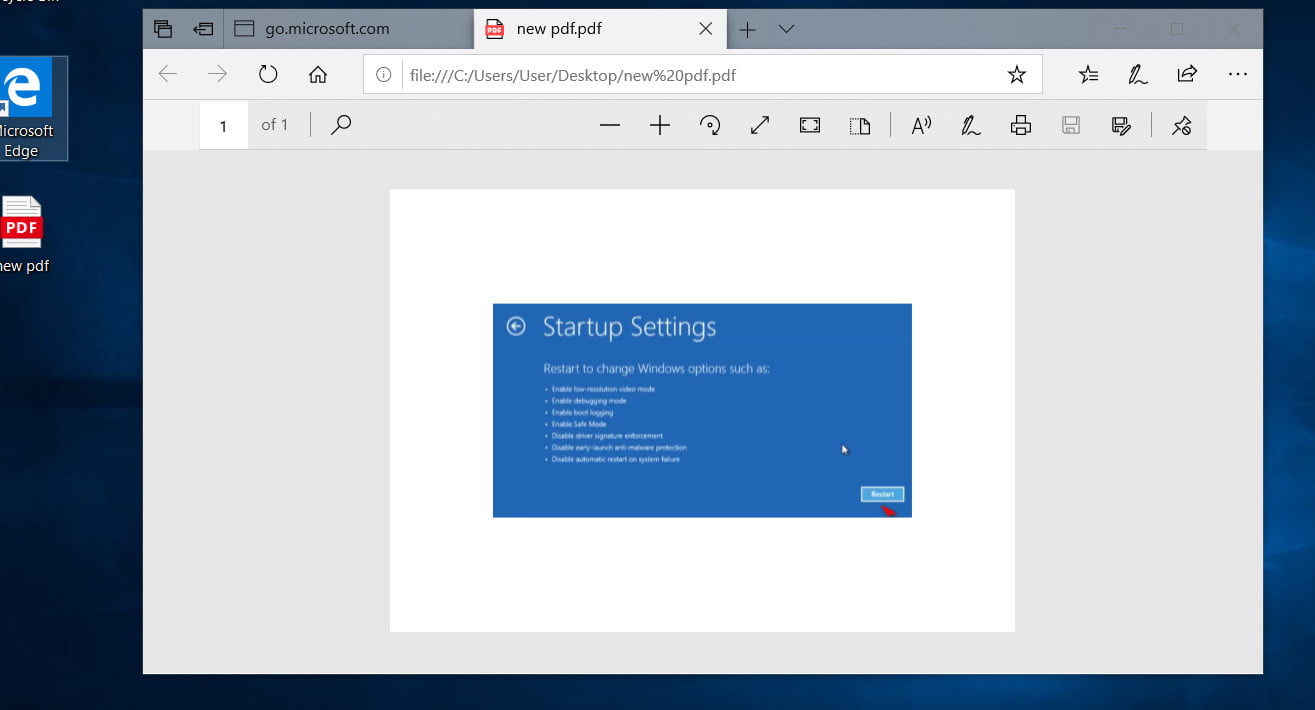
Task: Switch the PDF page view layout
Action: (x=860, y=125)
